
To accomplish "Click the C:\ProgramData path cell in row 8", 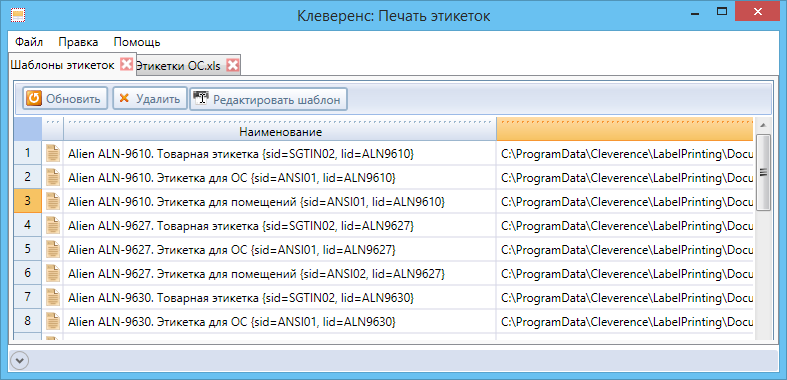I will pyautogui.click(x=625, y=322).
